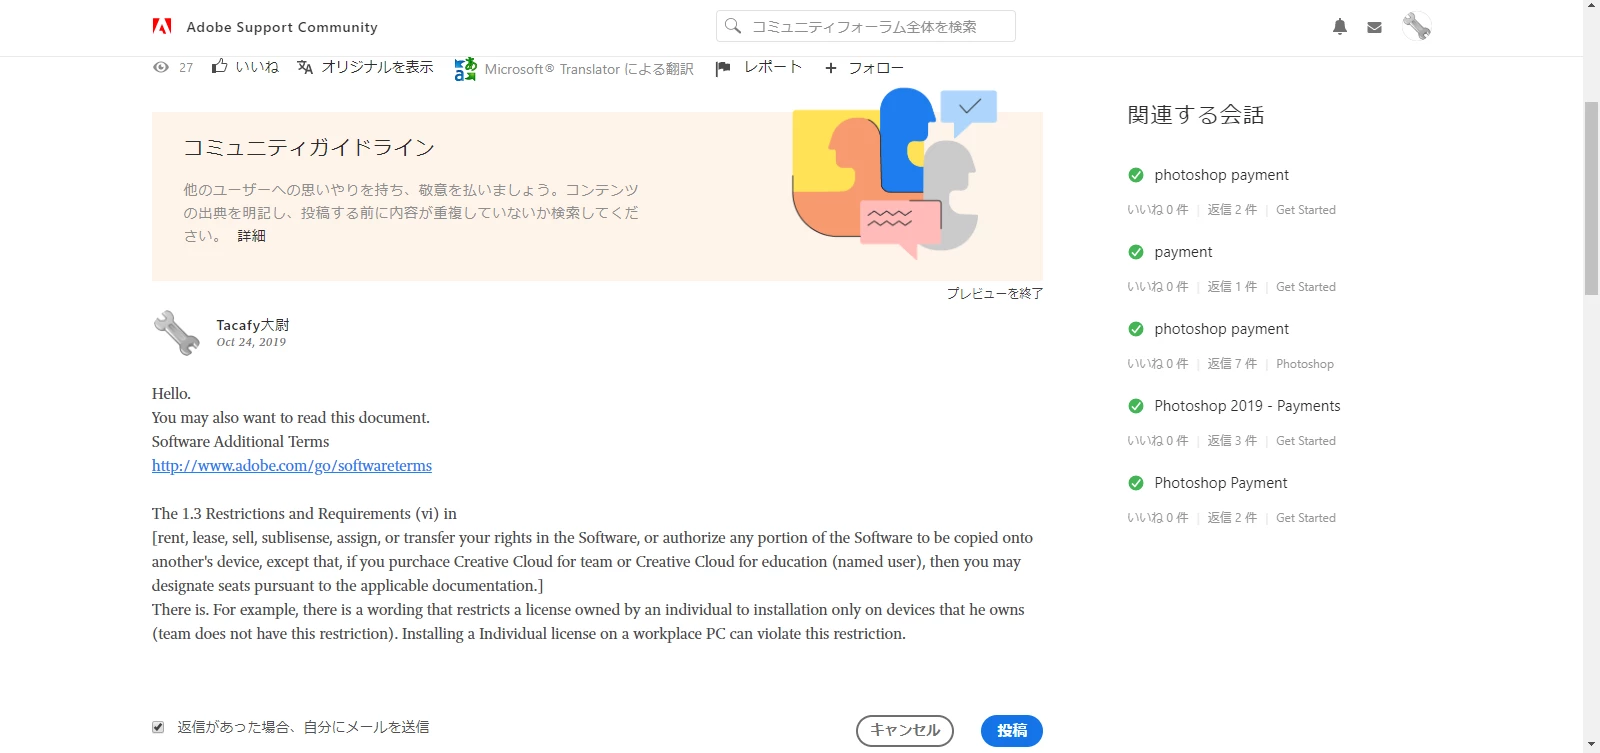Click '返信 3 件' reply count text
The image size is (1600, 753).
(x=1232, y=441)
